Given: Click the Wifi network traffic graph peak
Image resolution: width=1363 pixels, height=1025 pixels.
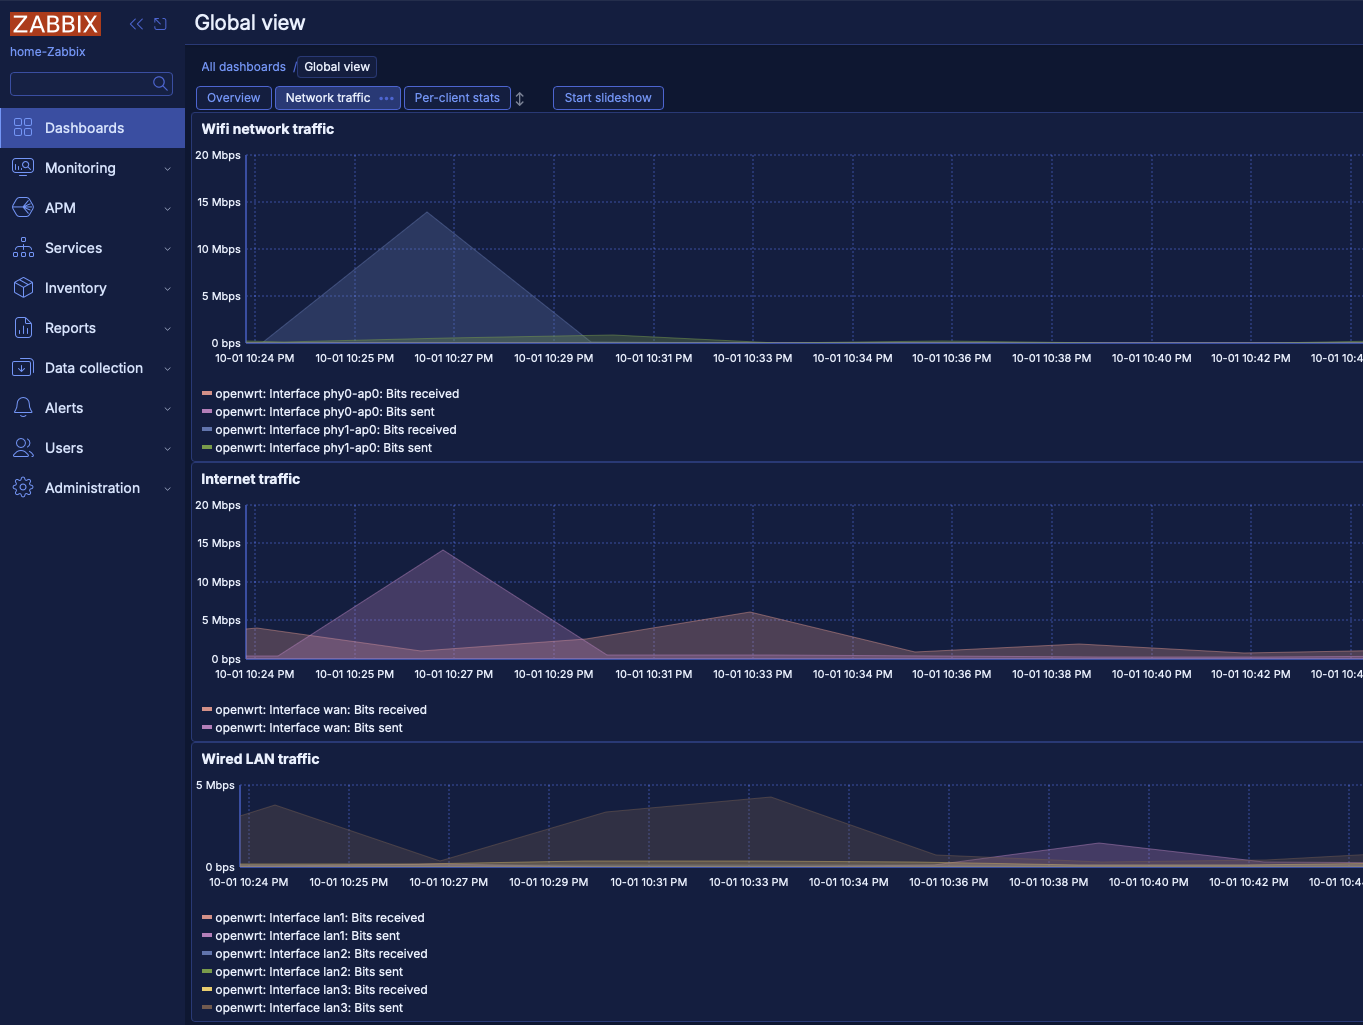Looking at the screenshot, I should [428, 212].
